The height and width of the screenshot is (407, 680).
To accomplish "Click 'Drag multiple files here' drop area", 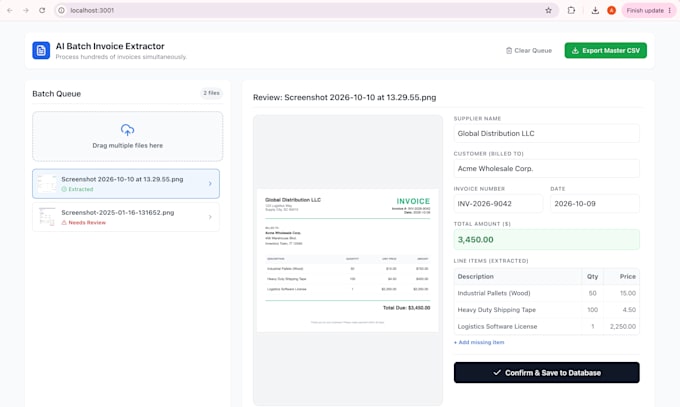I will click(x=128, y=137).
